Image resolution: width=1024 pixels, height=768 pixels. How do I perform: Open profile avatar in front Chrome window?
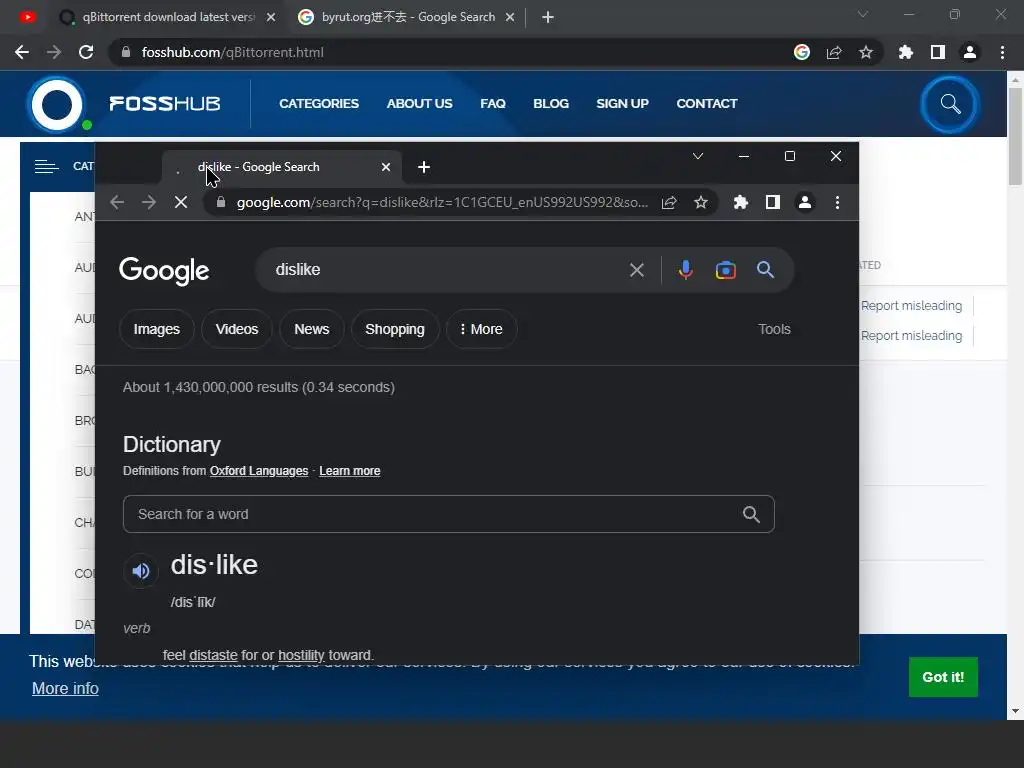(805, 202)
